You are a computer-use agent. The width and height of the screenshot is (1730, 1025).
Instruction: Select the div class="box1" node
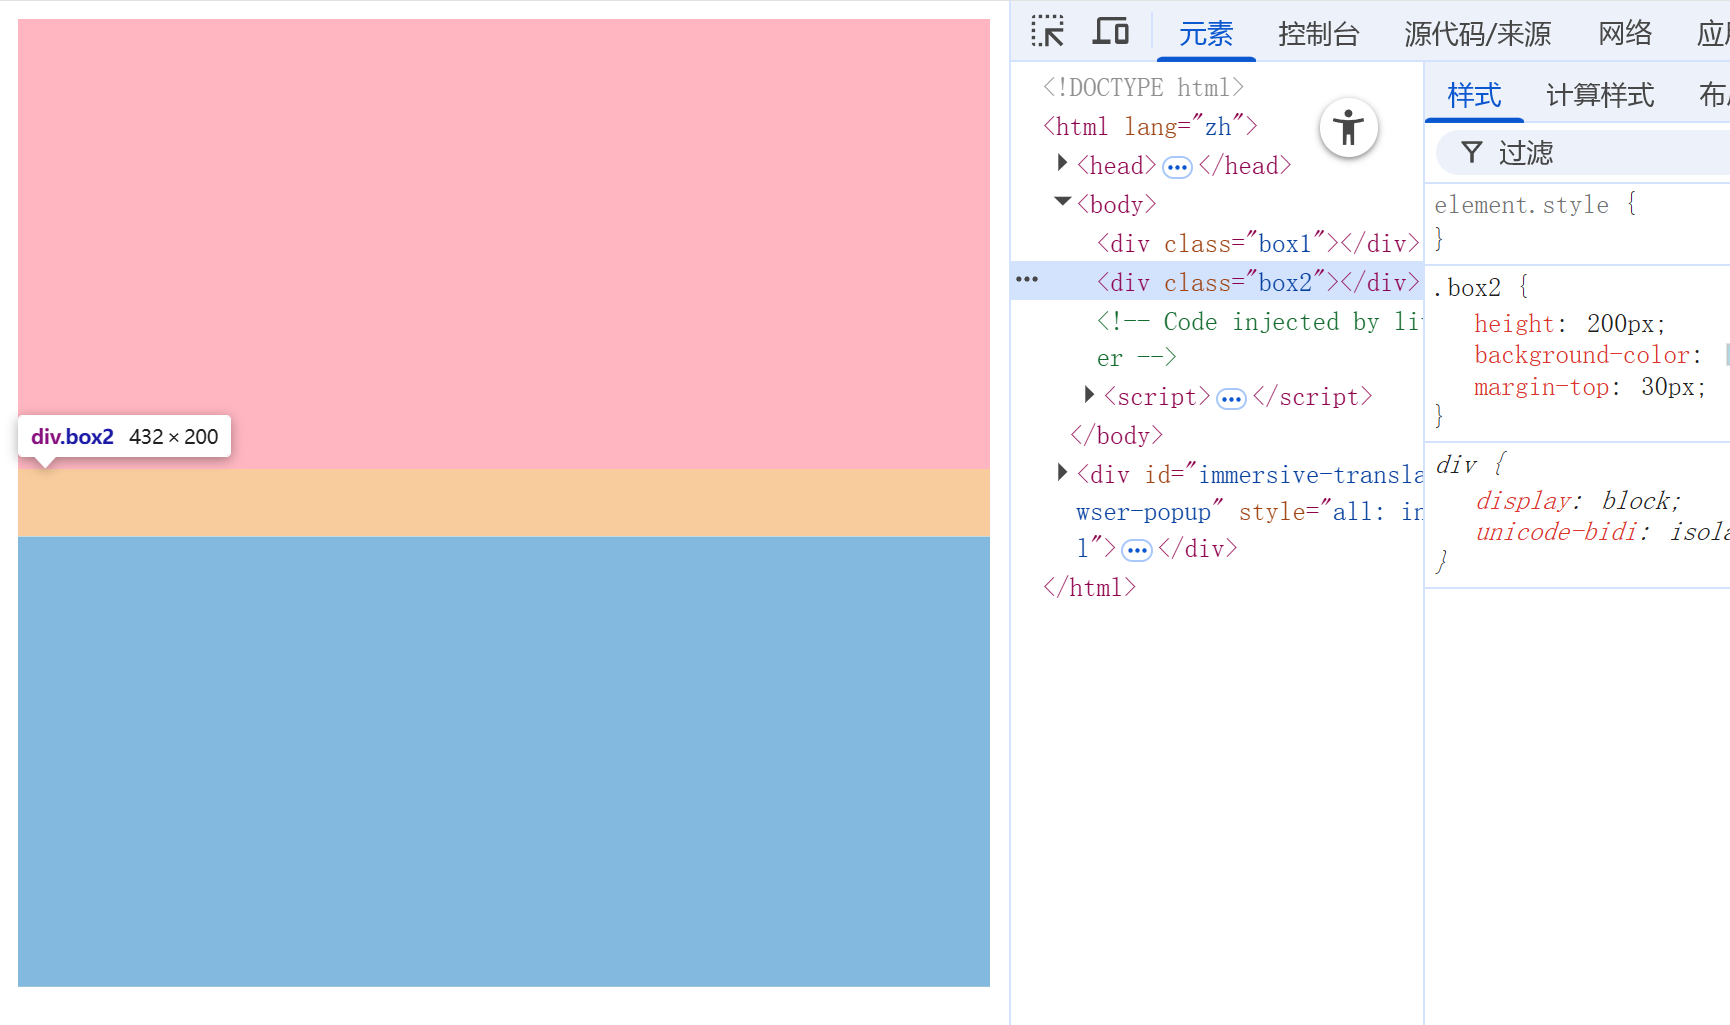tap(1258, 244)
